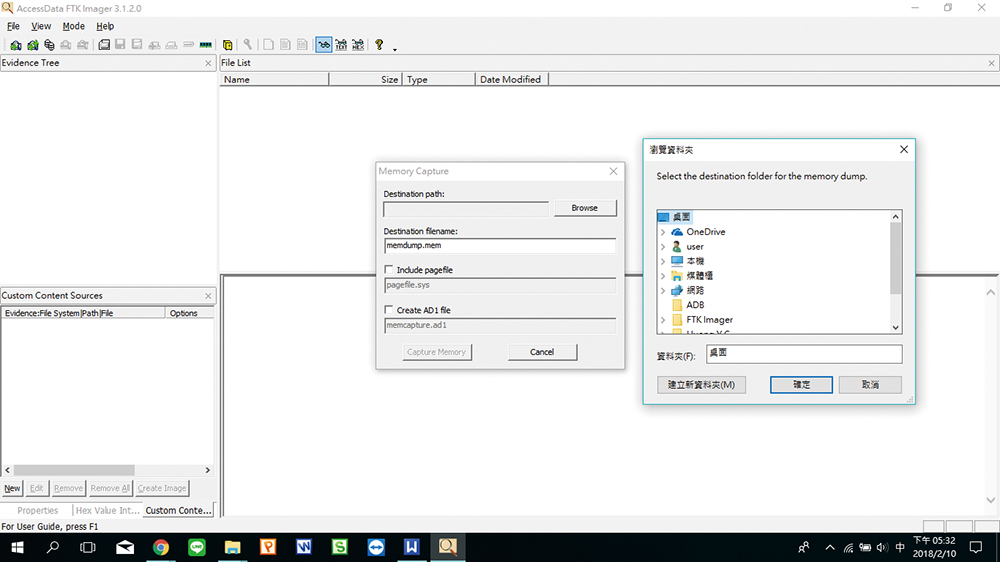
Task: Click the Obtain Protected Files yellow icon
Action: click(227, 45)
